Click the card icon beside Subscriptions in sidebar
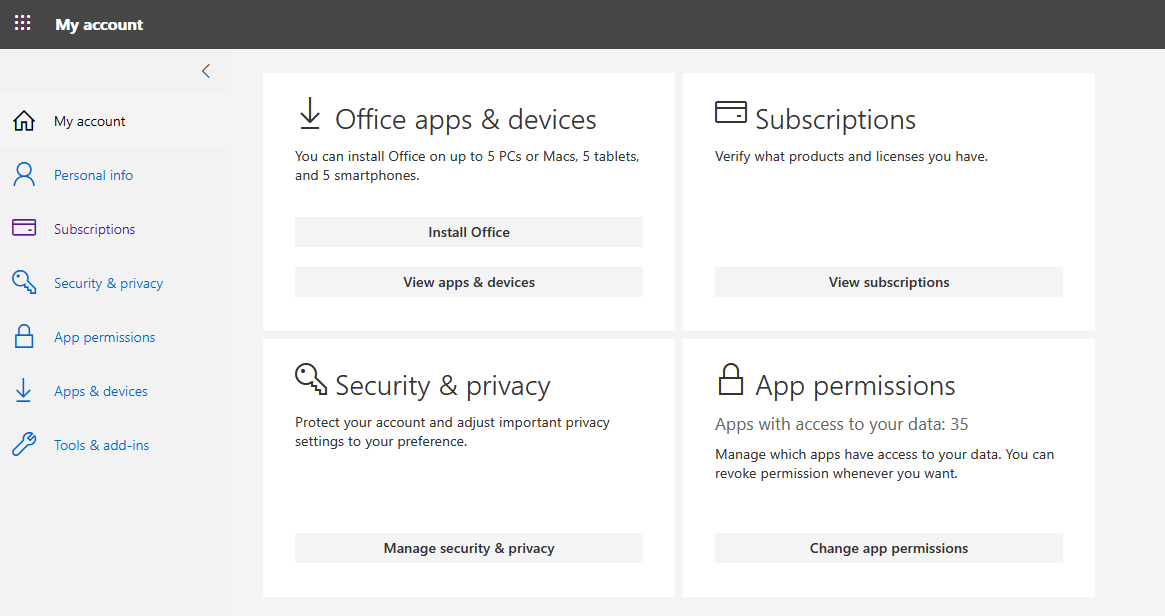 pos(24,228)
